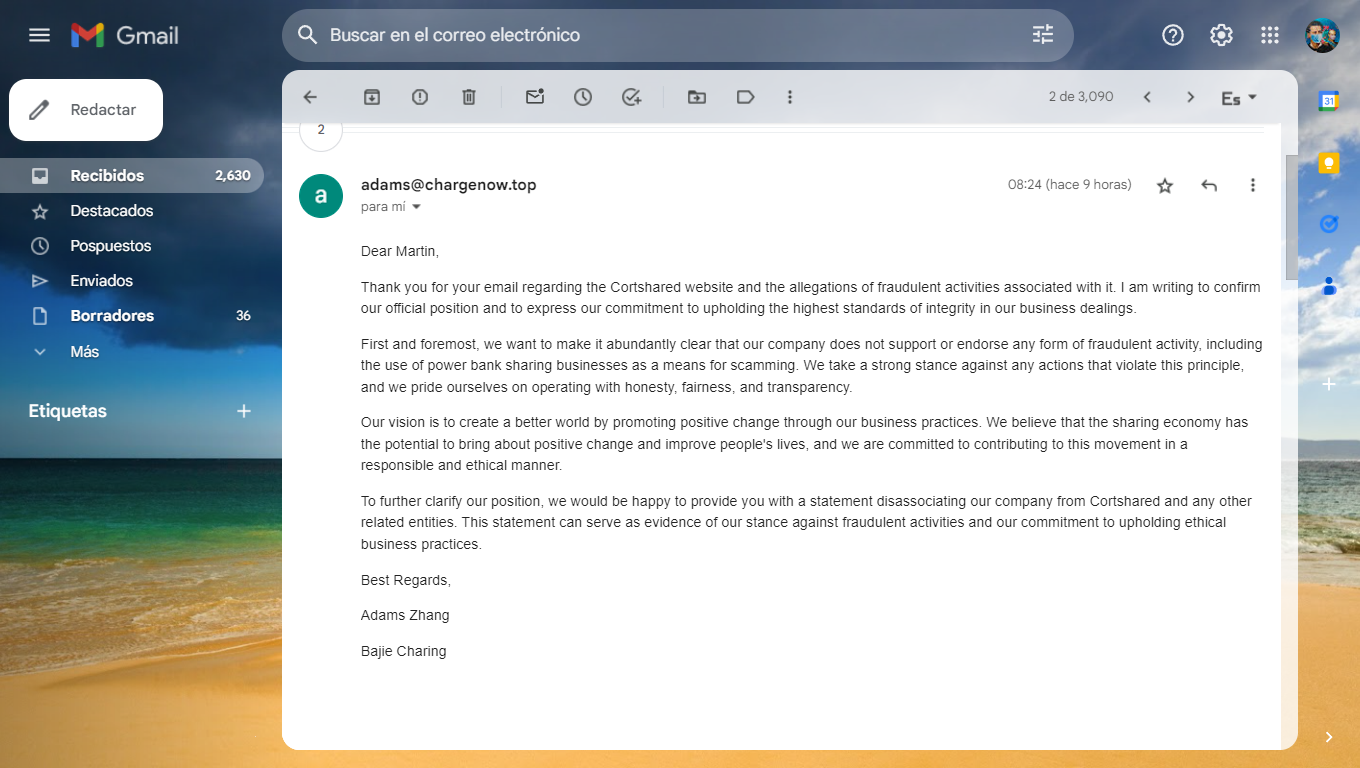The height and width of the screenshot is (768, 1360).
Task: Snooze this email with clock icon
Action: coord(583,97)
